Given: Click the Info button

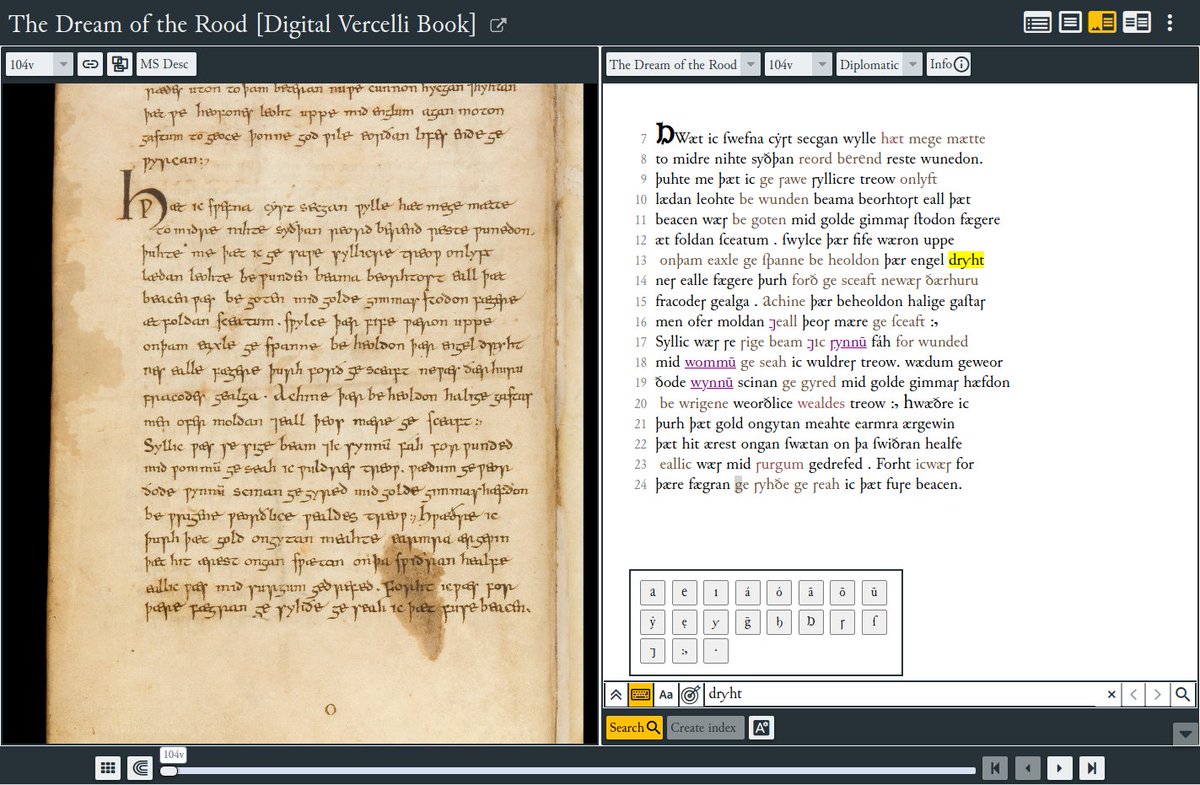Looking at the screenshot, I should coord(948,64).
